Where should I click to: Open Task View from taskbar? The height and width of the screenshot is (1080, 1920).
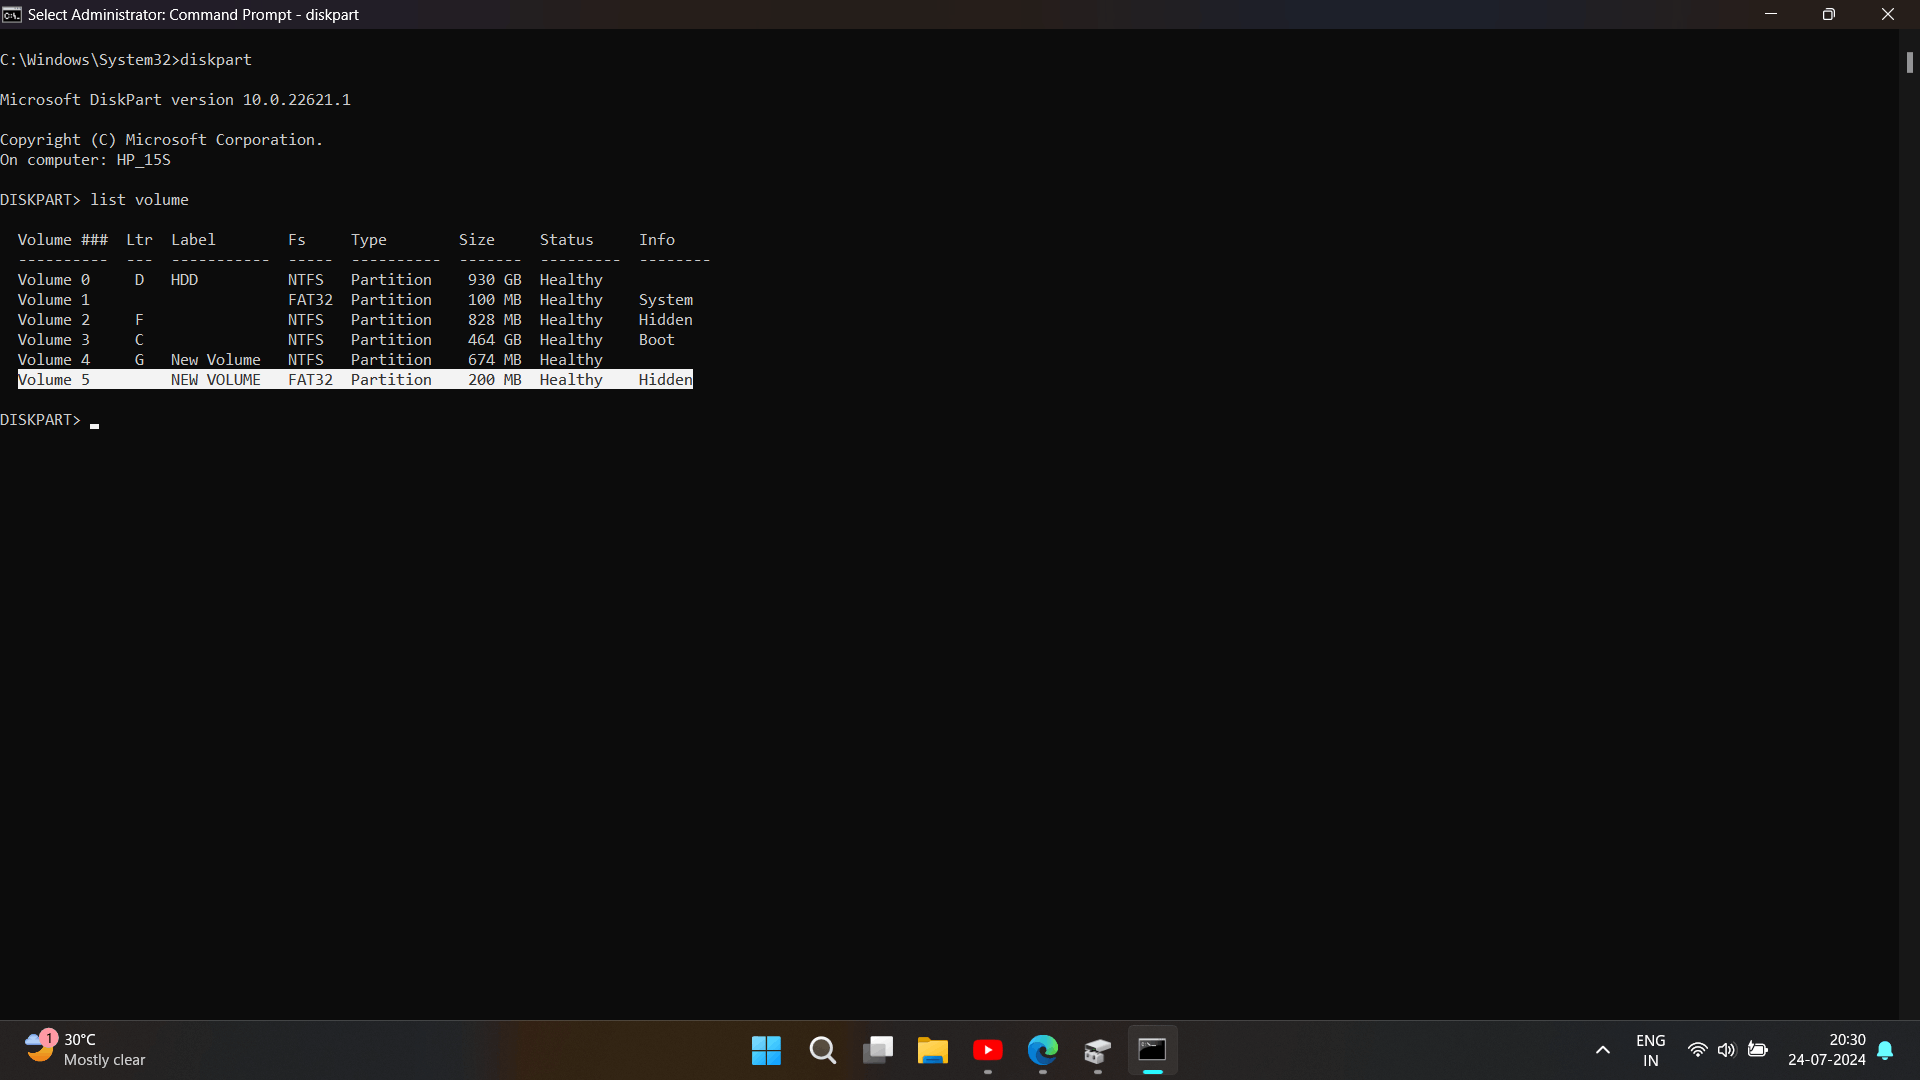878,1050
